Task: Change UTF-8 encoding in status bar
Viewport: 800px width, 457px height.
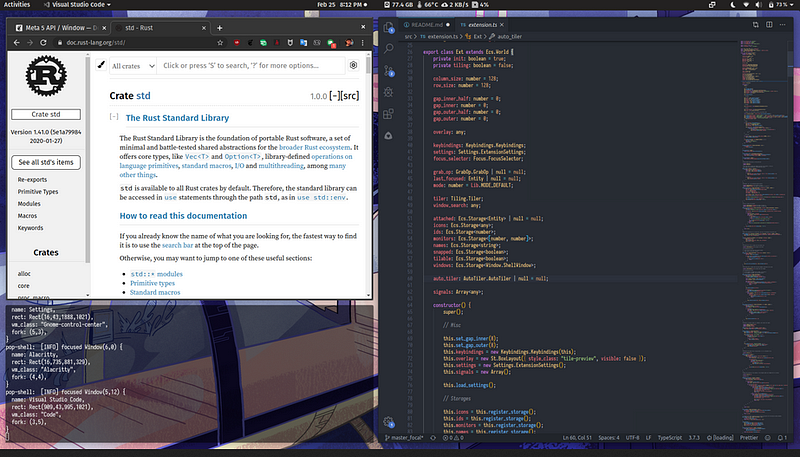Action: (x=632, y=438)
